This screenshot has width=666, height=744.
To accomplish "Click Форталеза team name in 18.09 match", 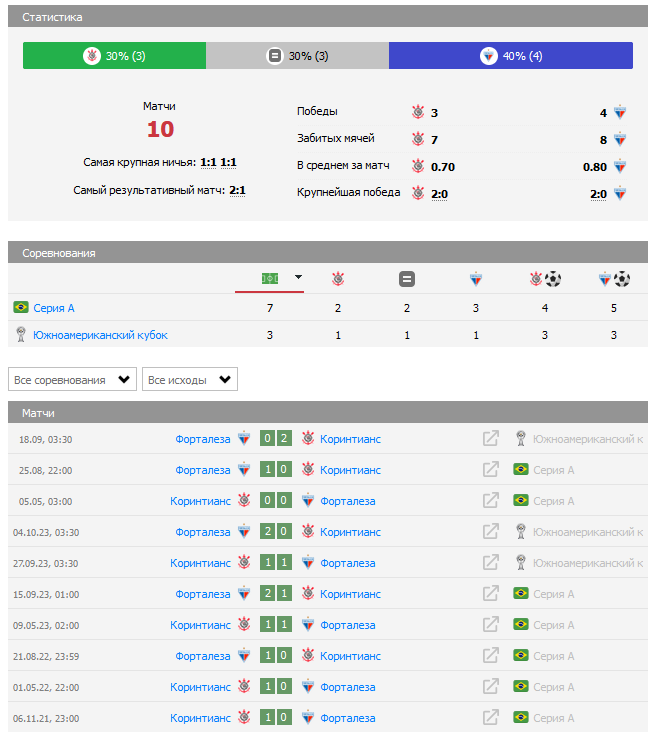I will click(x=202, y=439).
